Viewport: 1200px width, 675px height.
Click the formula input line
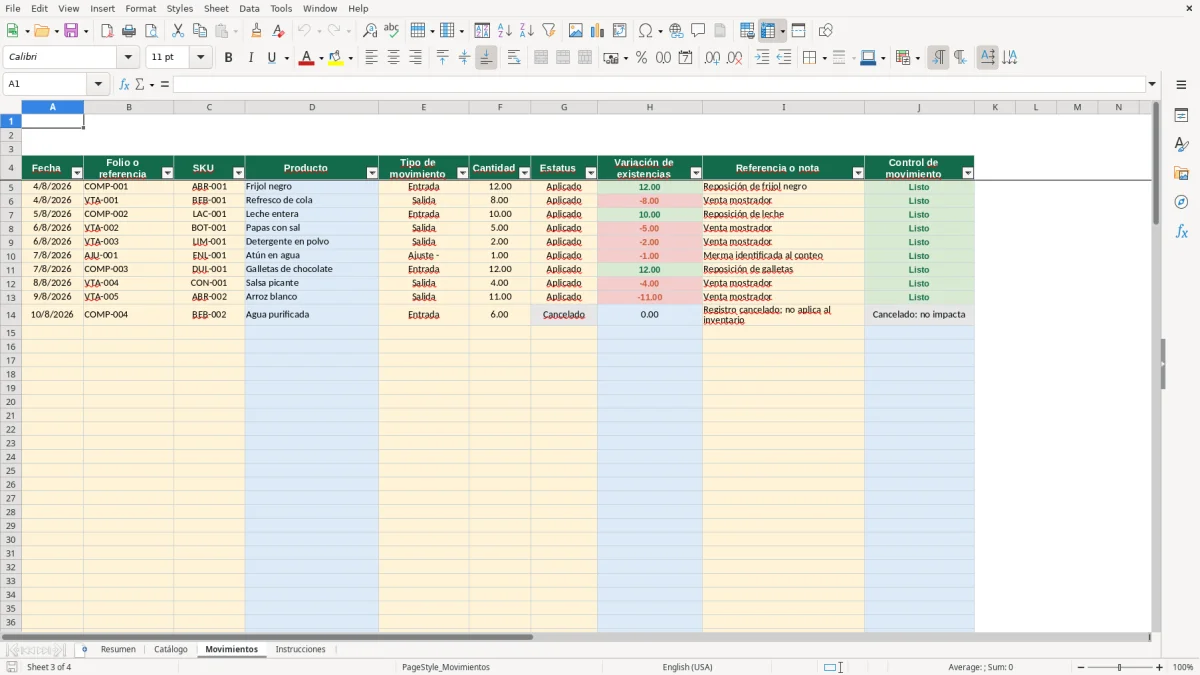point(659,84)
